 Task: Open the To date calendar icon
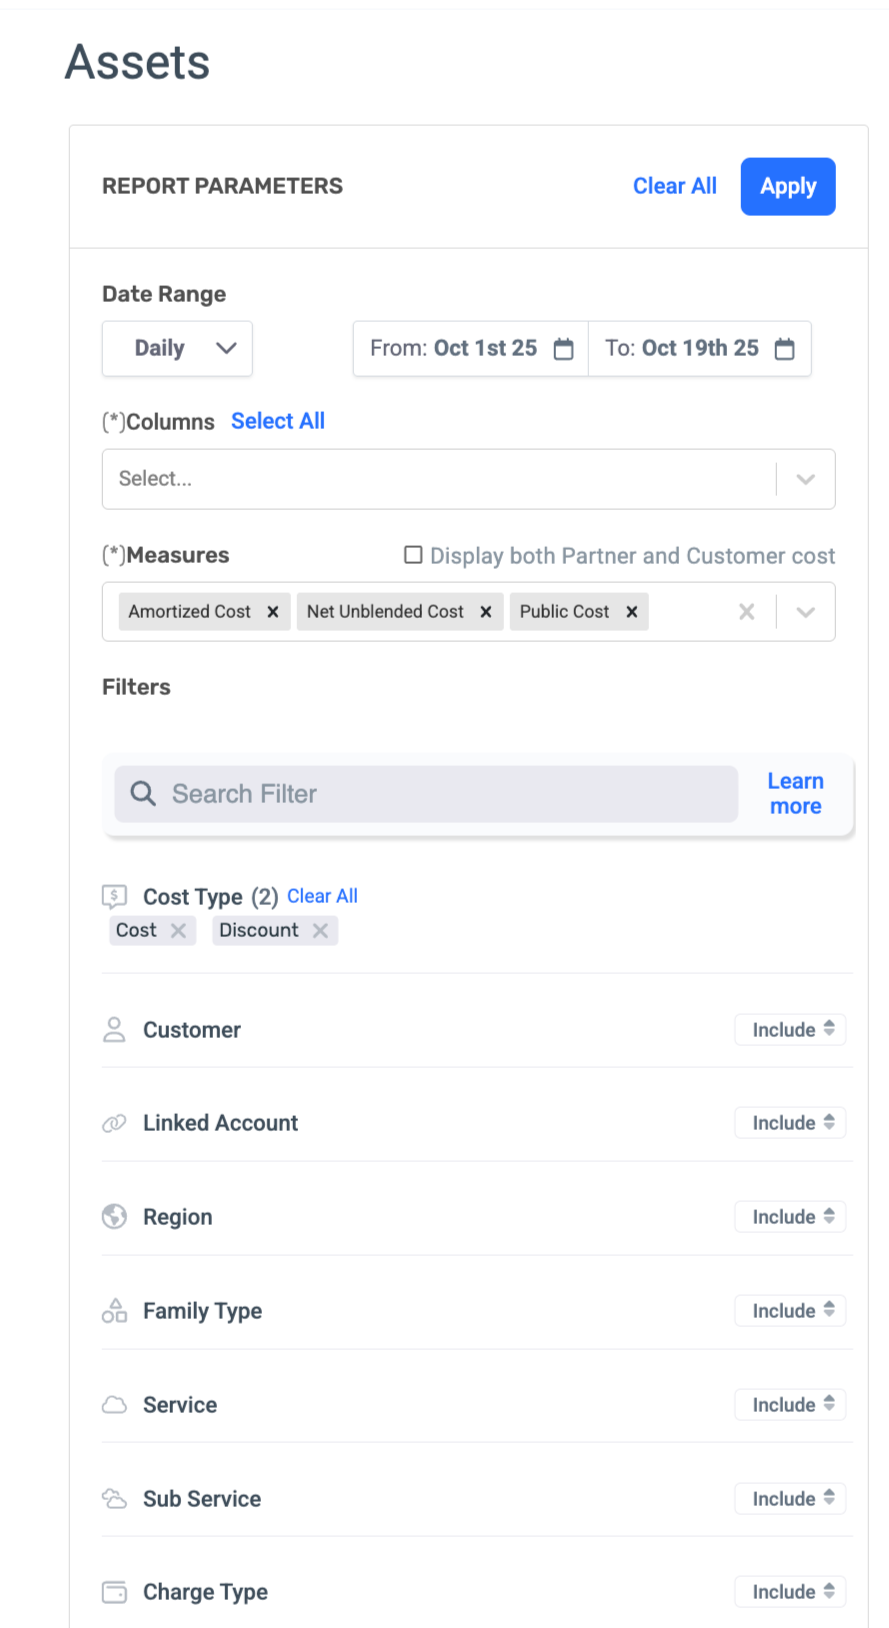[785, 349]
